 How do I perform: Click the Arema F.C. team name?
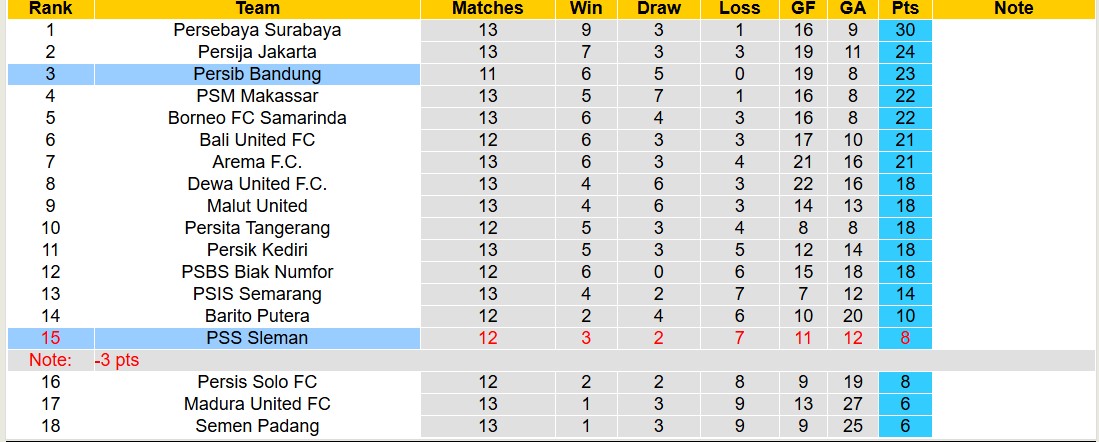click(257, 162)
